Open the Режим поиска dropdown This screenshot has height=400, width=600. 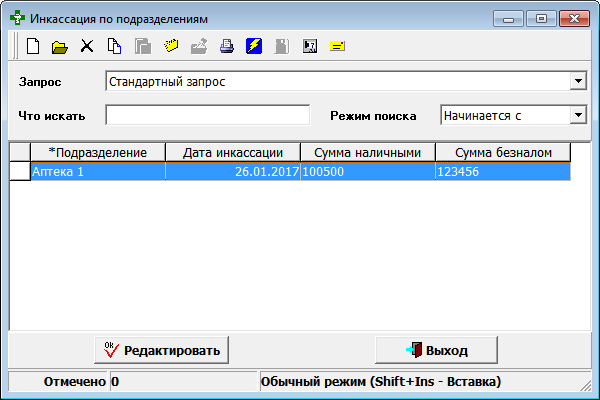pos(577,115)
